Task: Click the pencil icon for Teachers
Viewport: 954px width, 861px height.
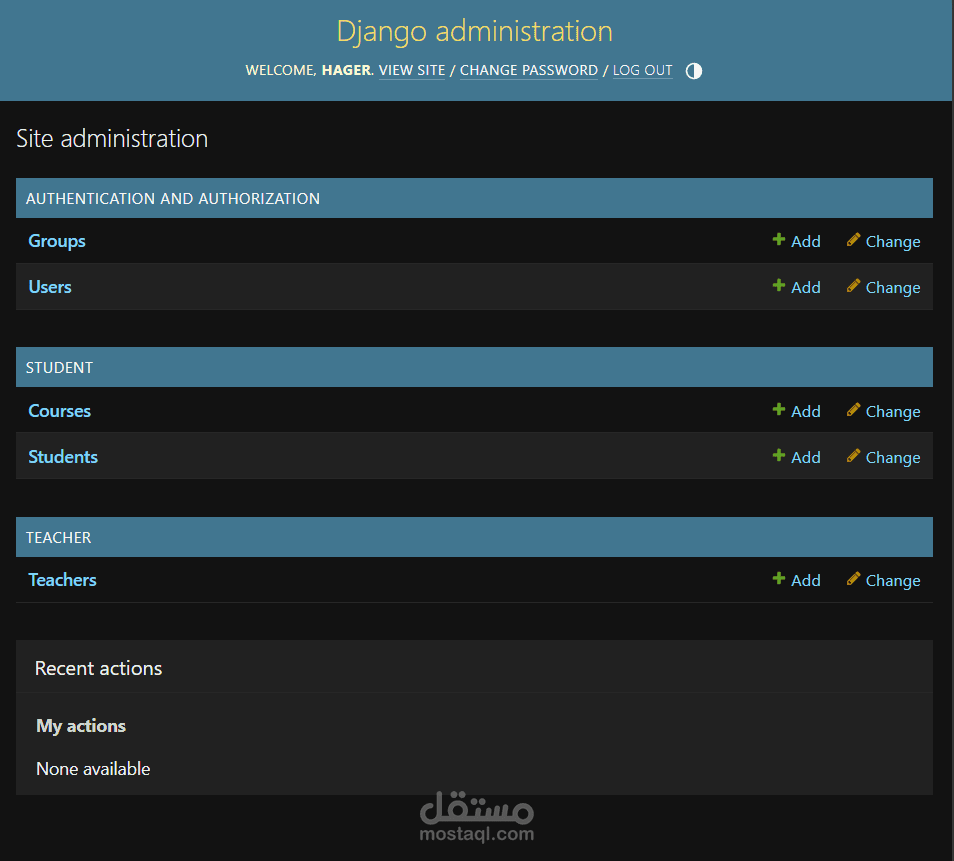Action: point(853,579)
